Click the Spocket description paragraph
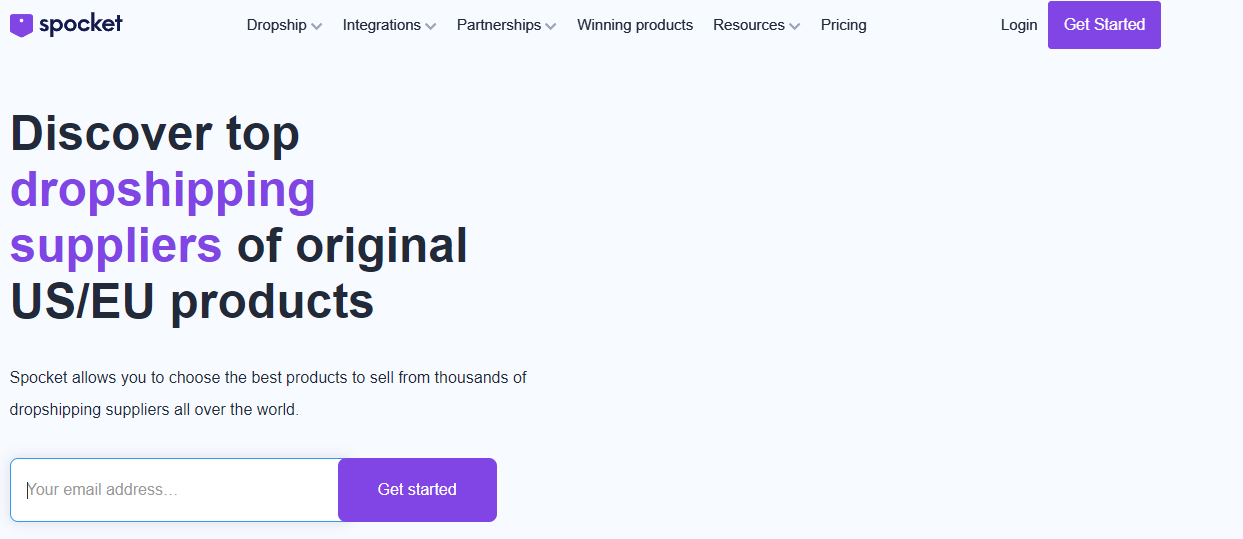The image size is (1243, 539). 268,393
